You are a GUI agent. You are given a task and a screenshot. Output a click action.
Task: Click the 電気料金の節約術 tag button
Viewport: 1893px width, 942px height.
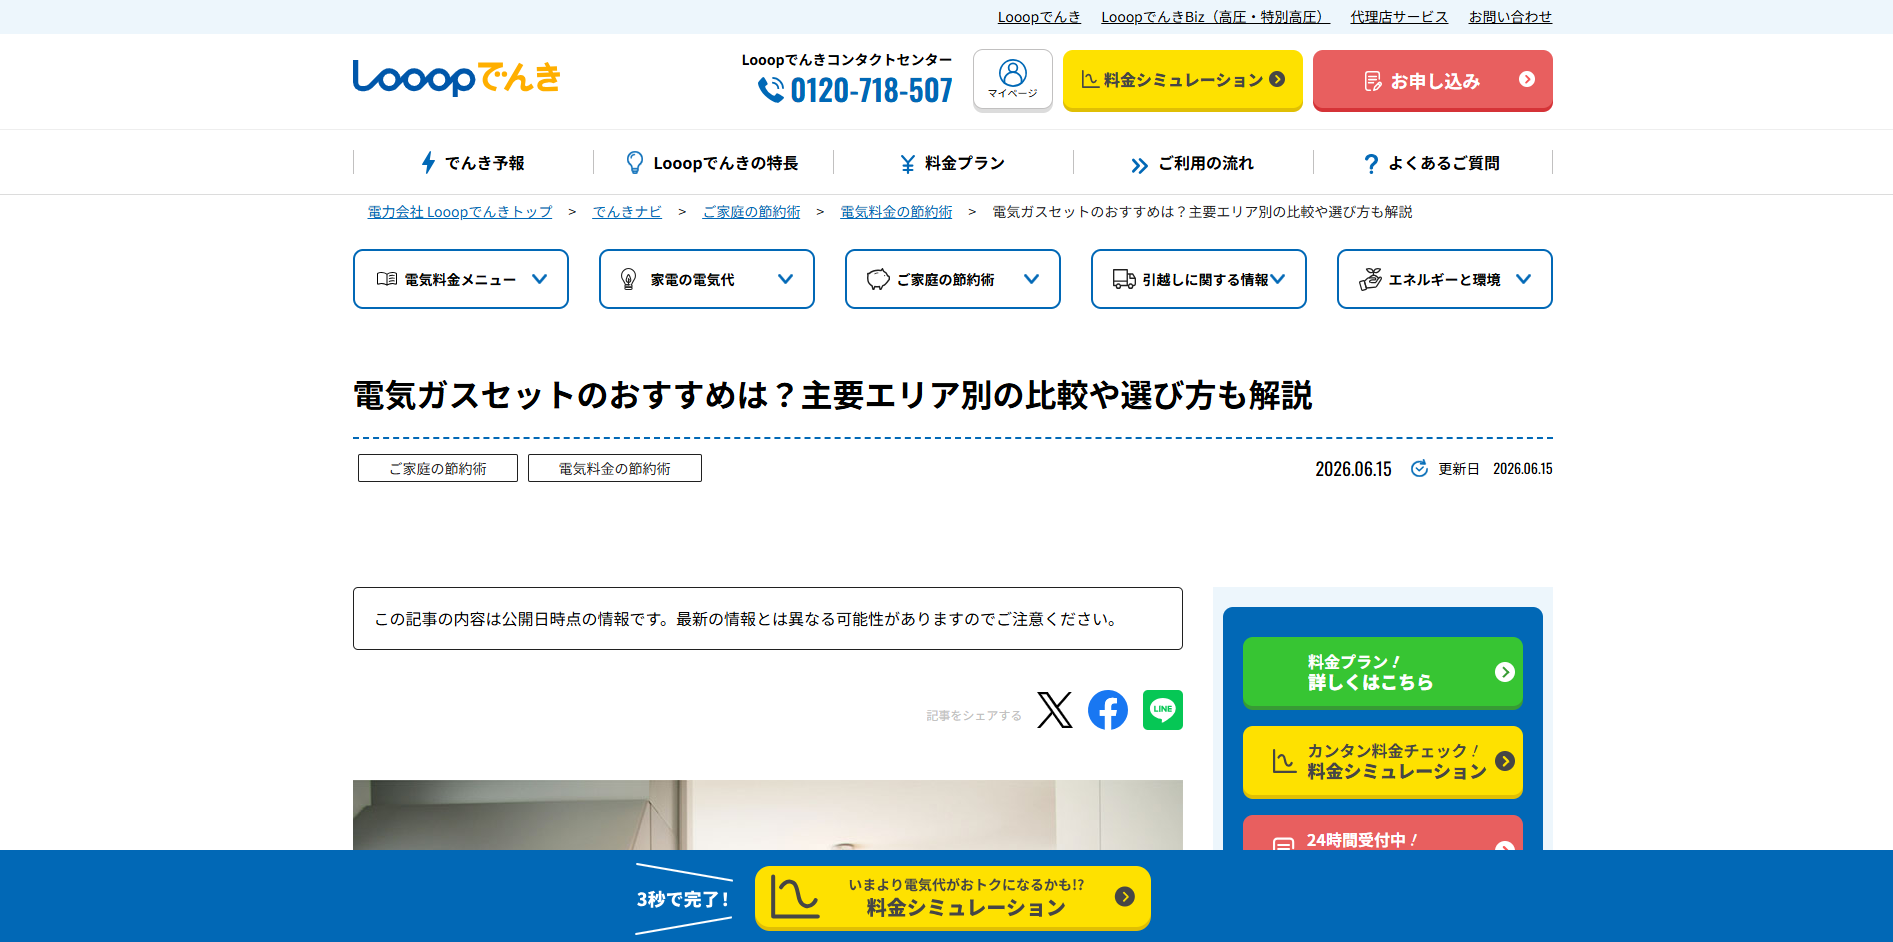[615, 468]
